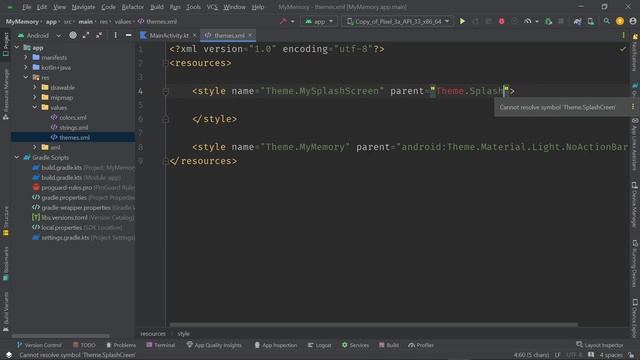Open the Profiler tool window
This screenshot has width=640, height=360.
pyautogui.click(x=421, y=345)
